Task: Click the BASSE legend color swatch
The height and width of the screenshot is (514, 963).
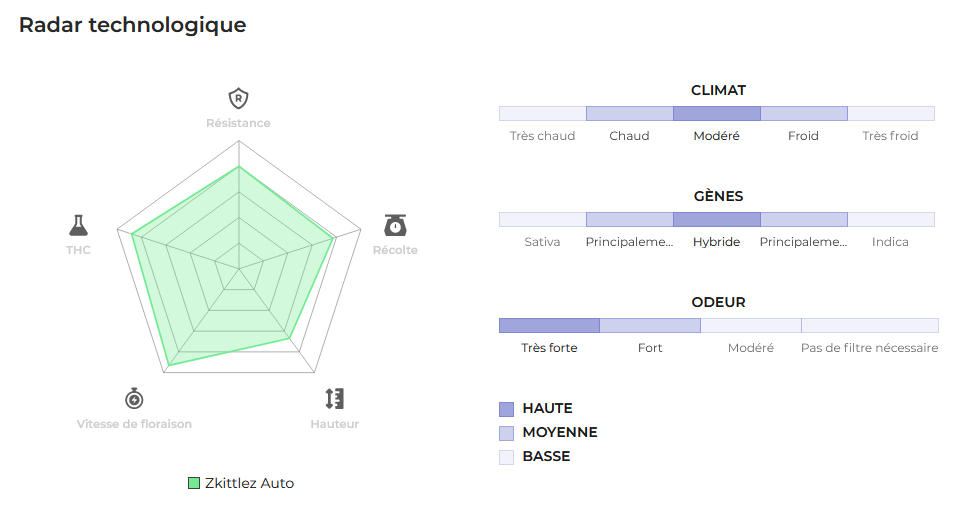Action: point(506,457)
